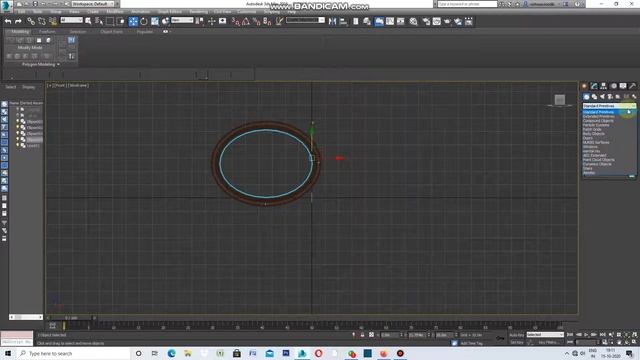The height and width of the screenshot is (360, 640).
Task: Open Edit Named Selection Sets
Action: (x=279, y=21)
